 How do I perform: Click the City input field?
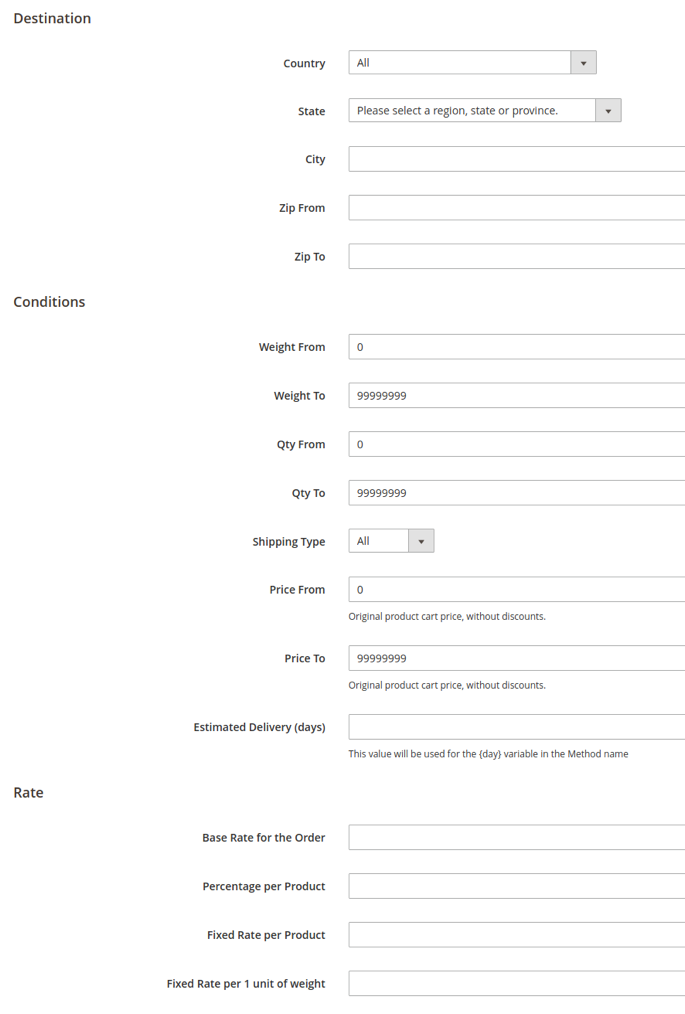click(x=516, y=159)
